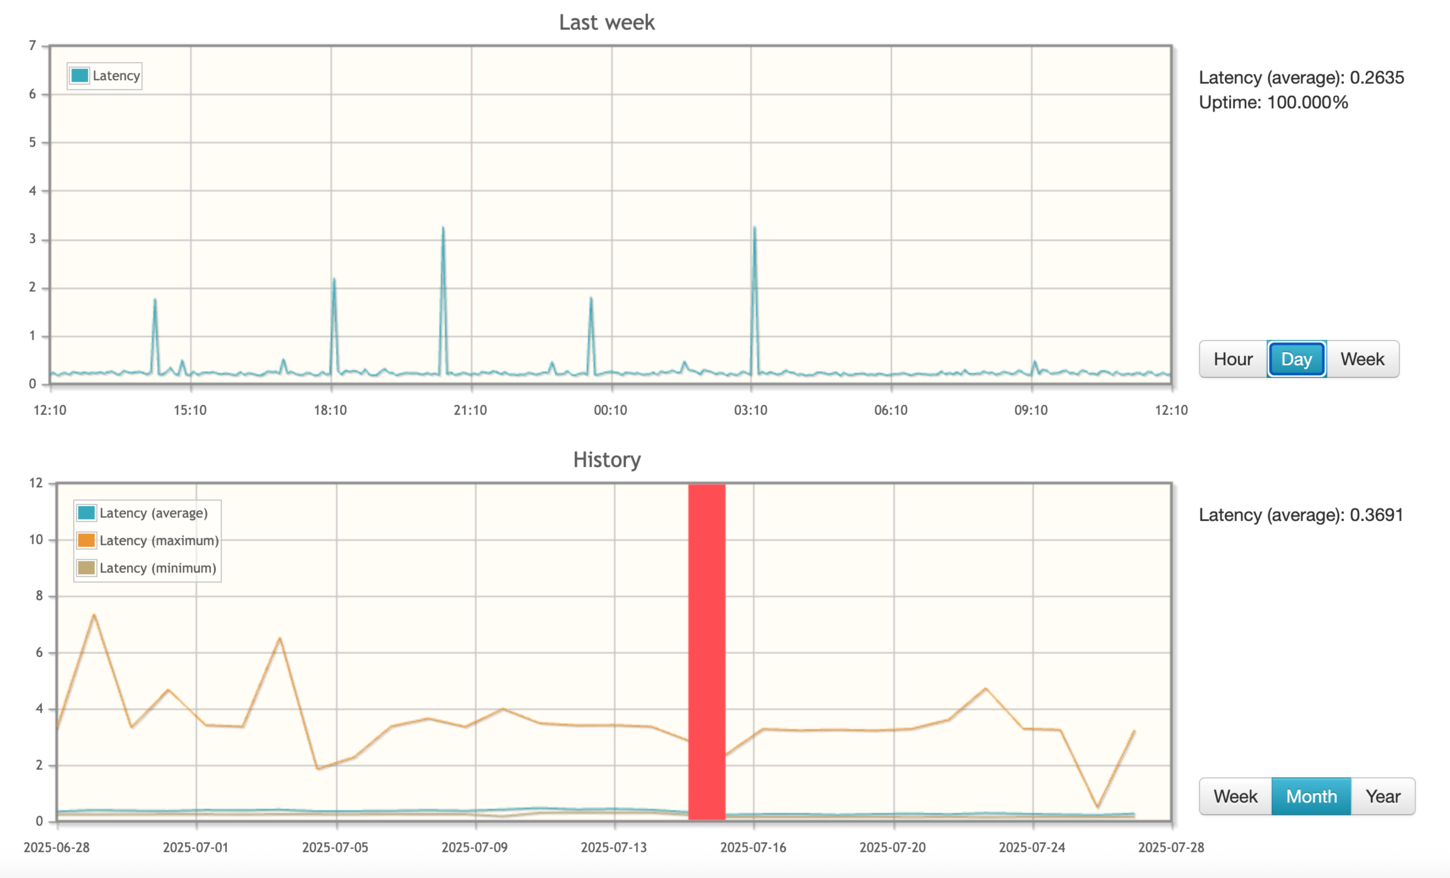Click the History chart legend box

(x=146, y=539)
